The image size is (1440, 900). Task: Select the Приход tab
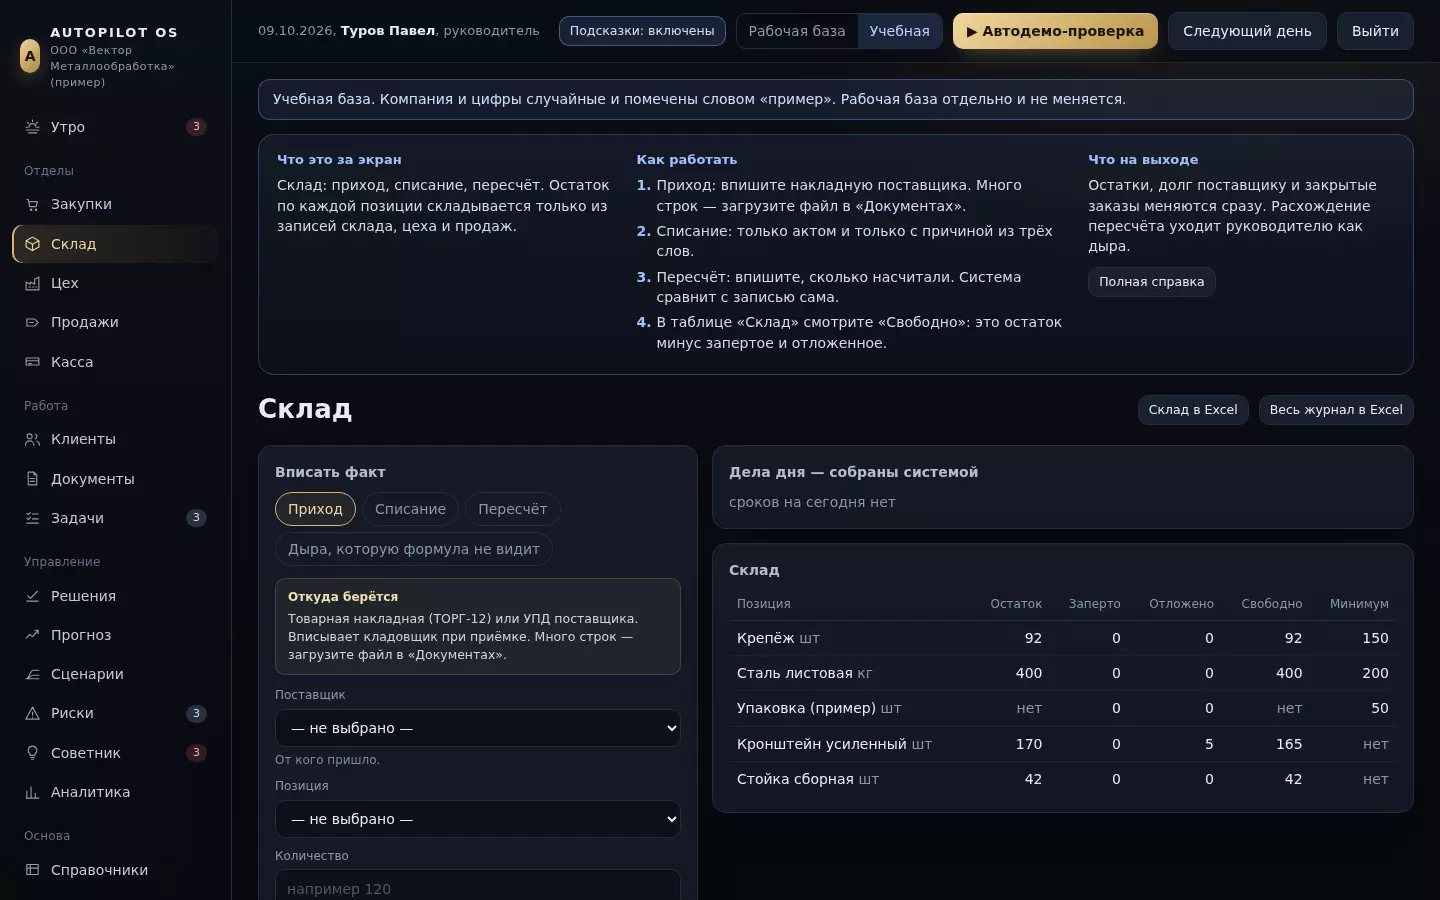[x=315, y=509]
